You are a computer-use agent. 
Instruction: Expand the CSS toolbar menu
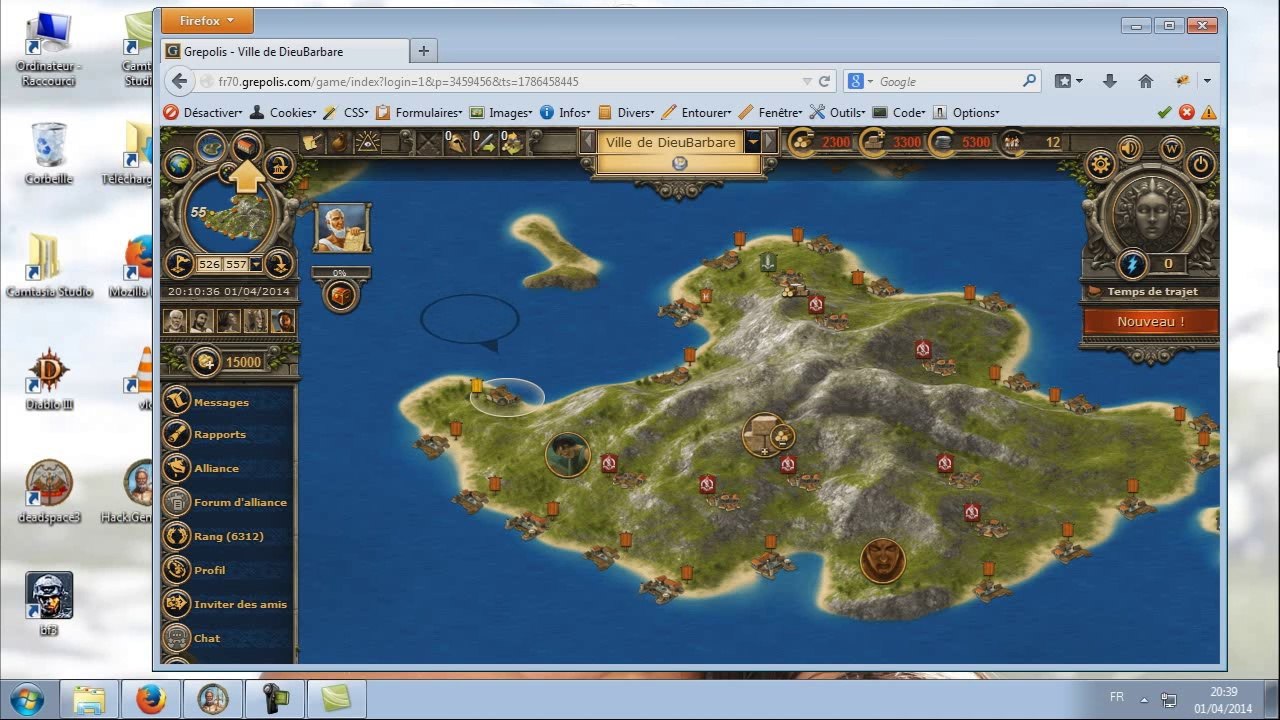[x=345, y=113]
